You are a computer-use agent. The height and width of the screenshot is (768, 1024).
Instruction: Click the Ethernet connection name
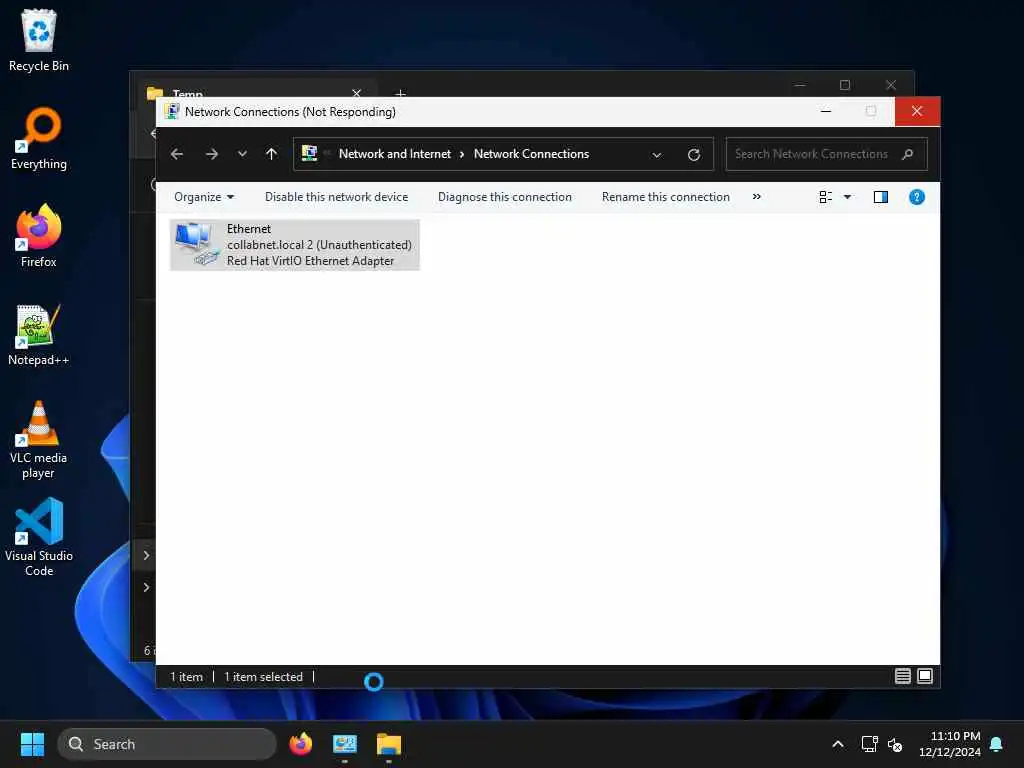click(249, 229)
